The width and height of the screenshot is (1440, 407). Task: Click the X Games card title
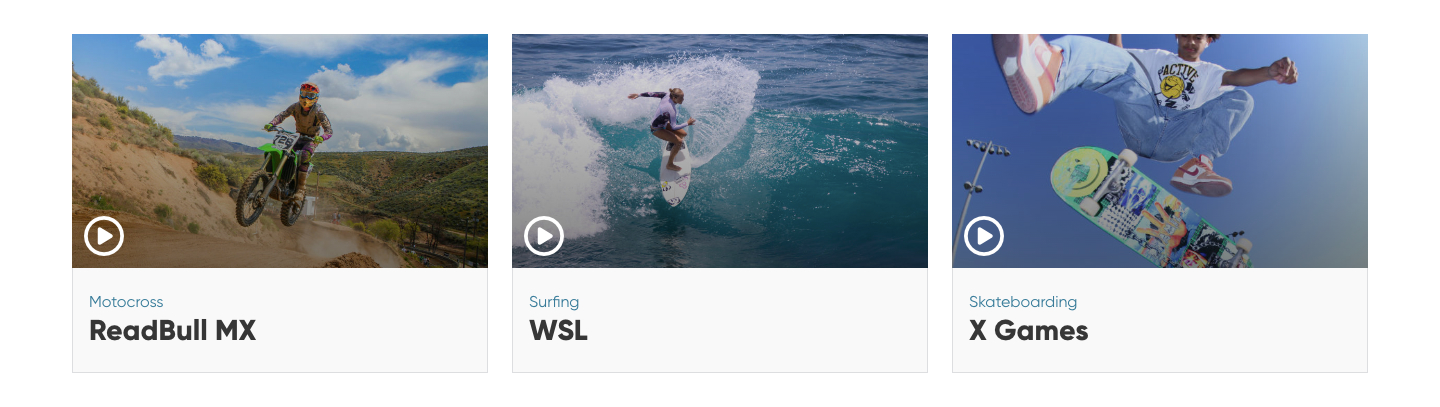coord(1028,331)
